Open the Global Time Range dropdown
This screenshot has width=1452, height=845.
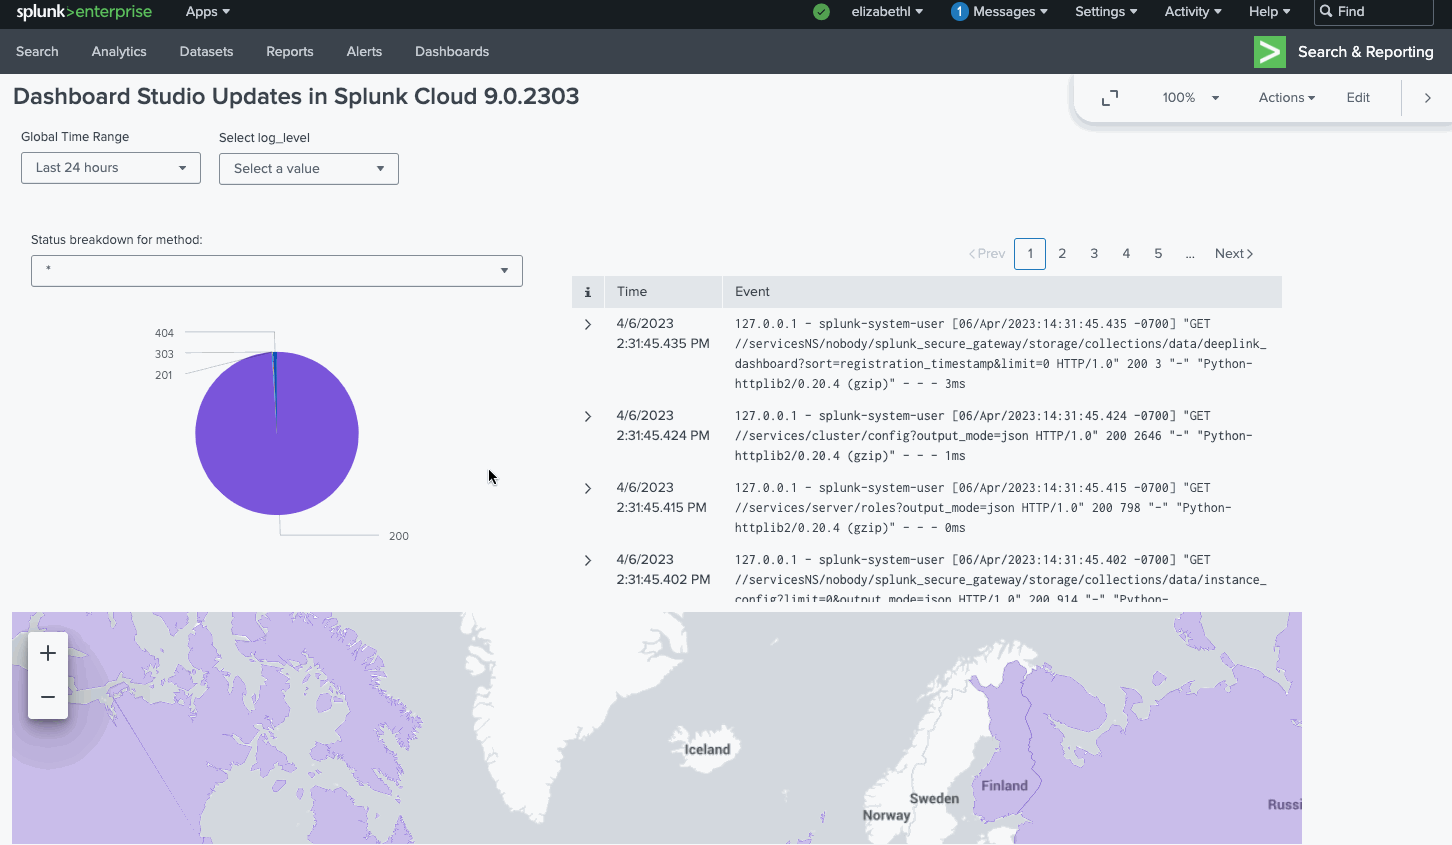tap(111, 168)
